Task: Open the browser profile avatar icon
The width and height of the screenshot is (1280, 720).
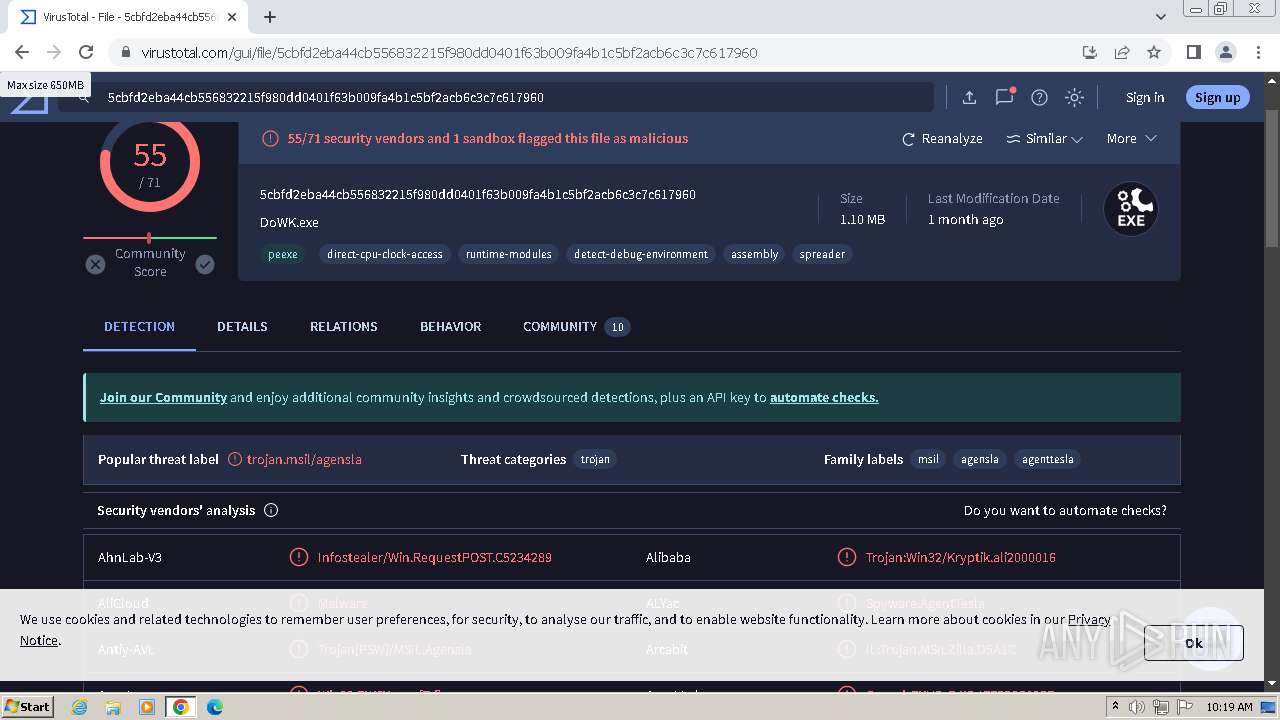Action: coord(1225,52)
